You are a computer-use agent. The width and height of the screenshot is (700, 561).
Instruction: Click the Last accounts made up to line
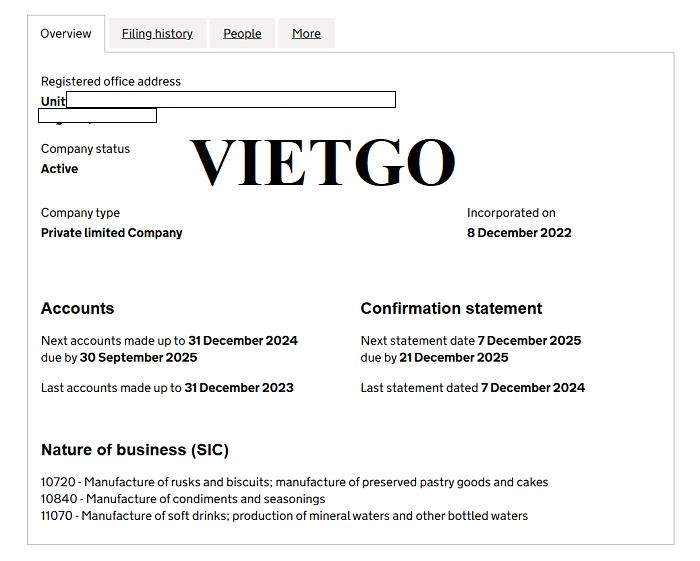click(167, 387)
